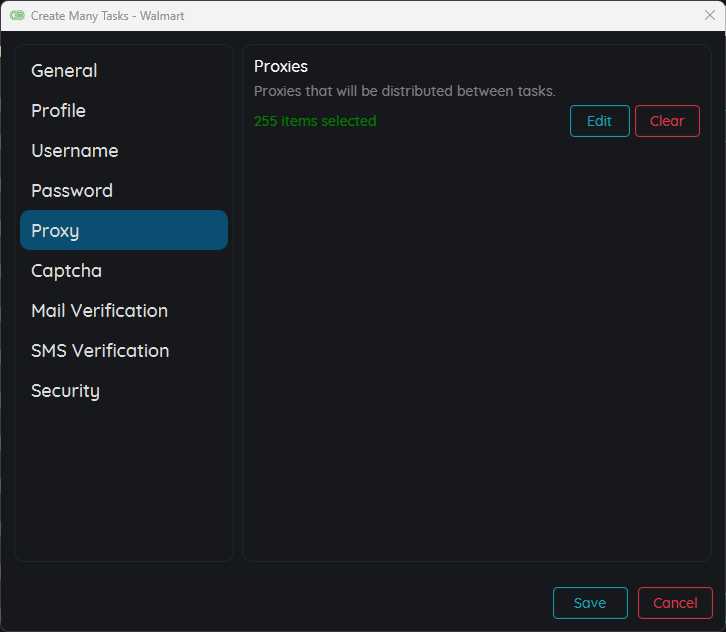Select the highlighted Proxy tab
726x632 pixels.
point(123,230)
